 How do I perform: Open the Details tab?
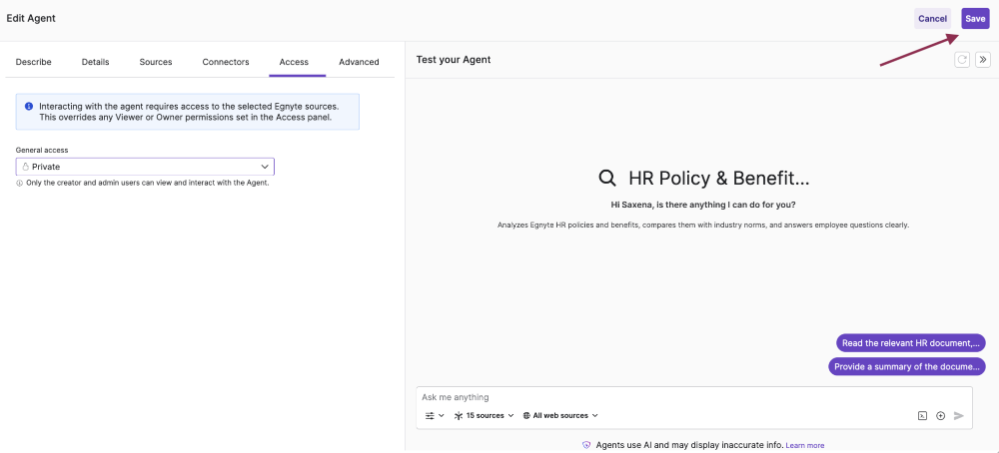(x=96, y=62)
